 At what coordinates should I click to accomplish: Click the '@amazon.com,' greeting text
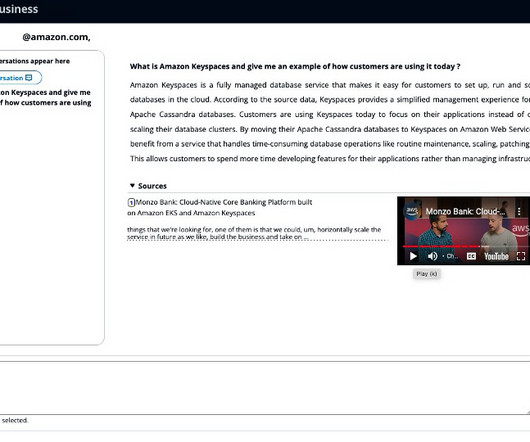point(56,37)
